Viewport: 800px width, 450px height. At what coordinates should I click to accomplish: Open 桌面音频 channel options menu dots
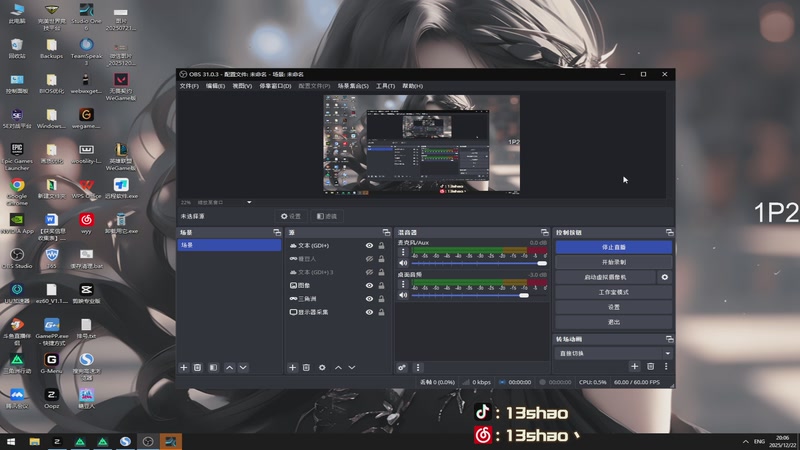click(403, 284)
